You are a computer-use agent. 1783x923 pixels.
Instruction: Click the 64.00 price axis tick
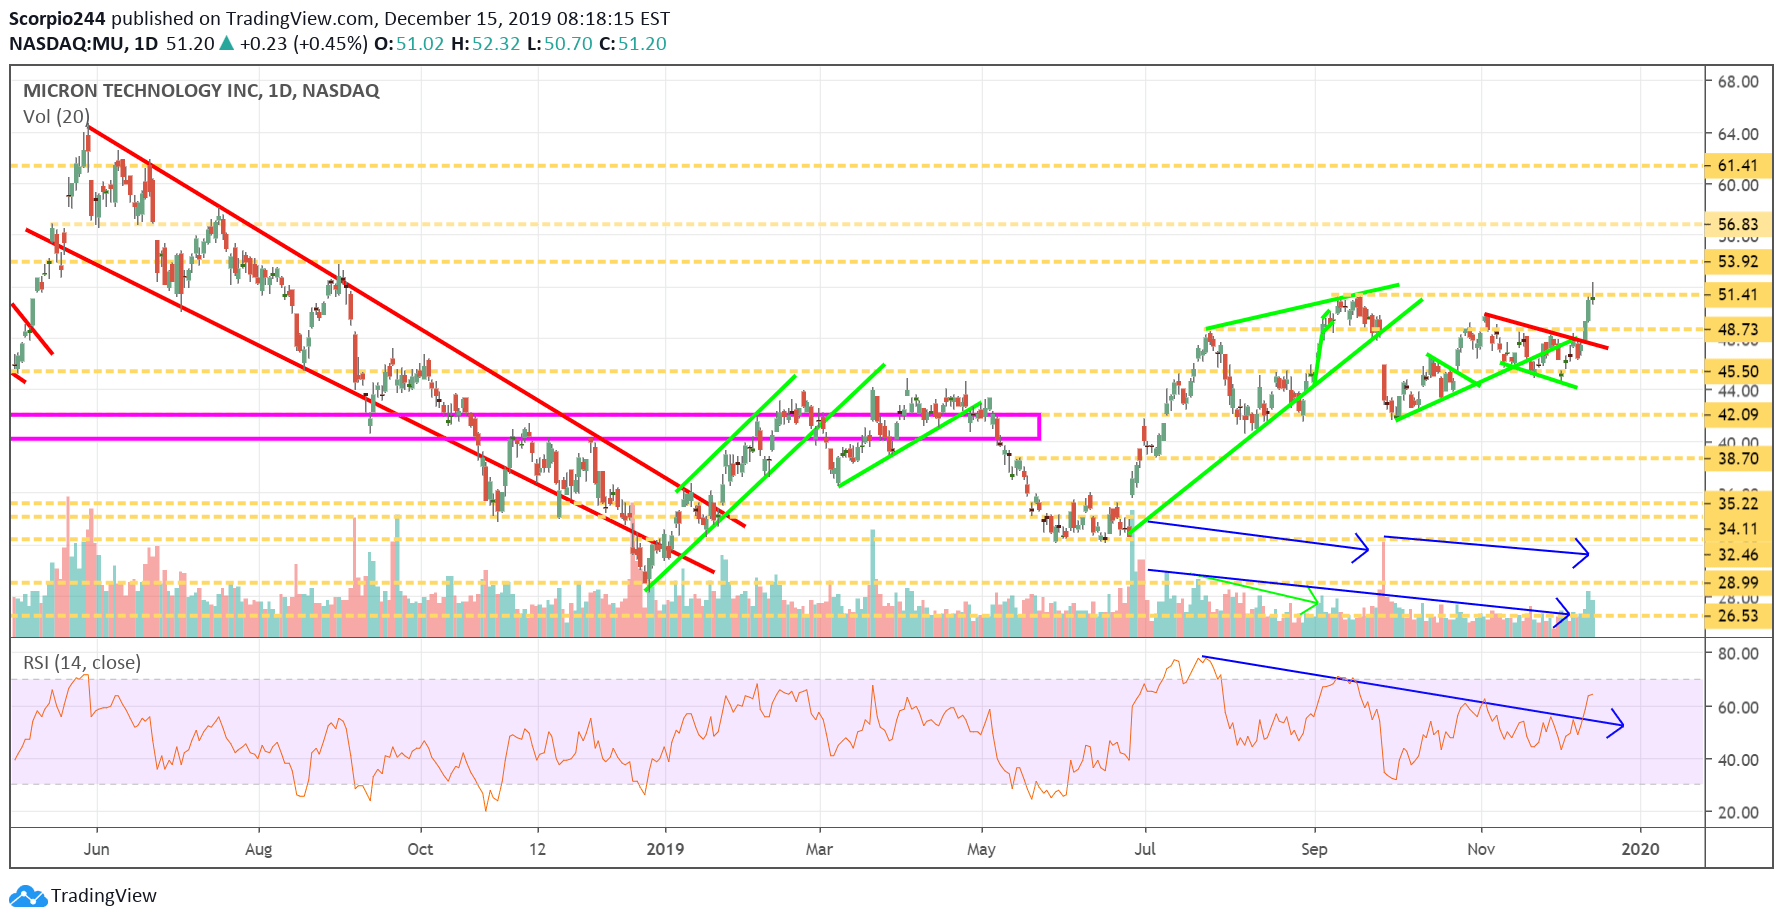[x=1738, y=134]
